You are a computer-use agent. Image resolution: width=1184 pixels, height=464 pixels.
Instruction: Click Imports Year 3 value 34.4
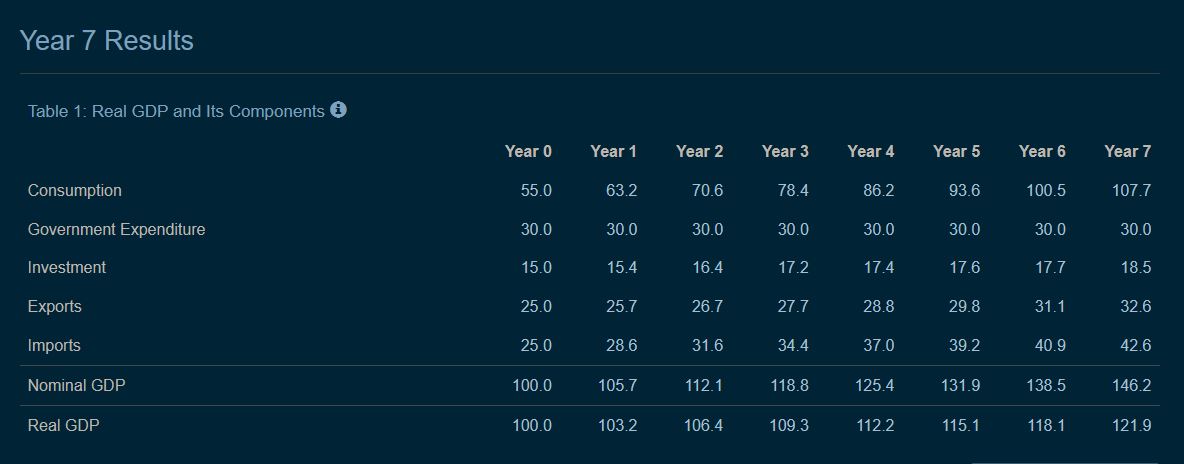tap(793, 345)
